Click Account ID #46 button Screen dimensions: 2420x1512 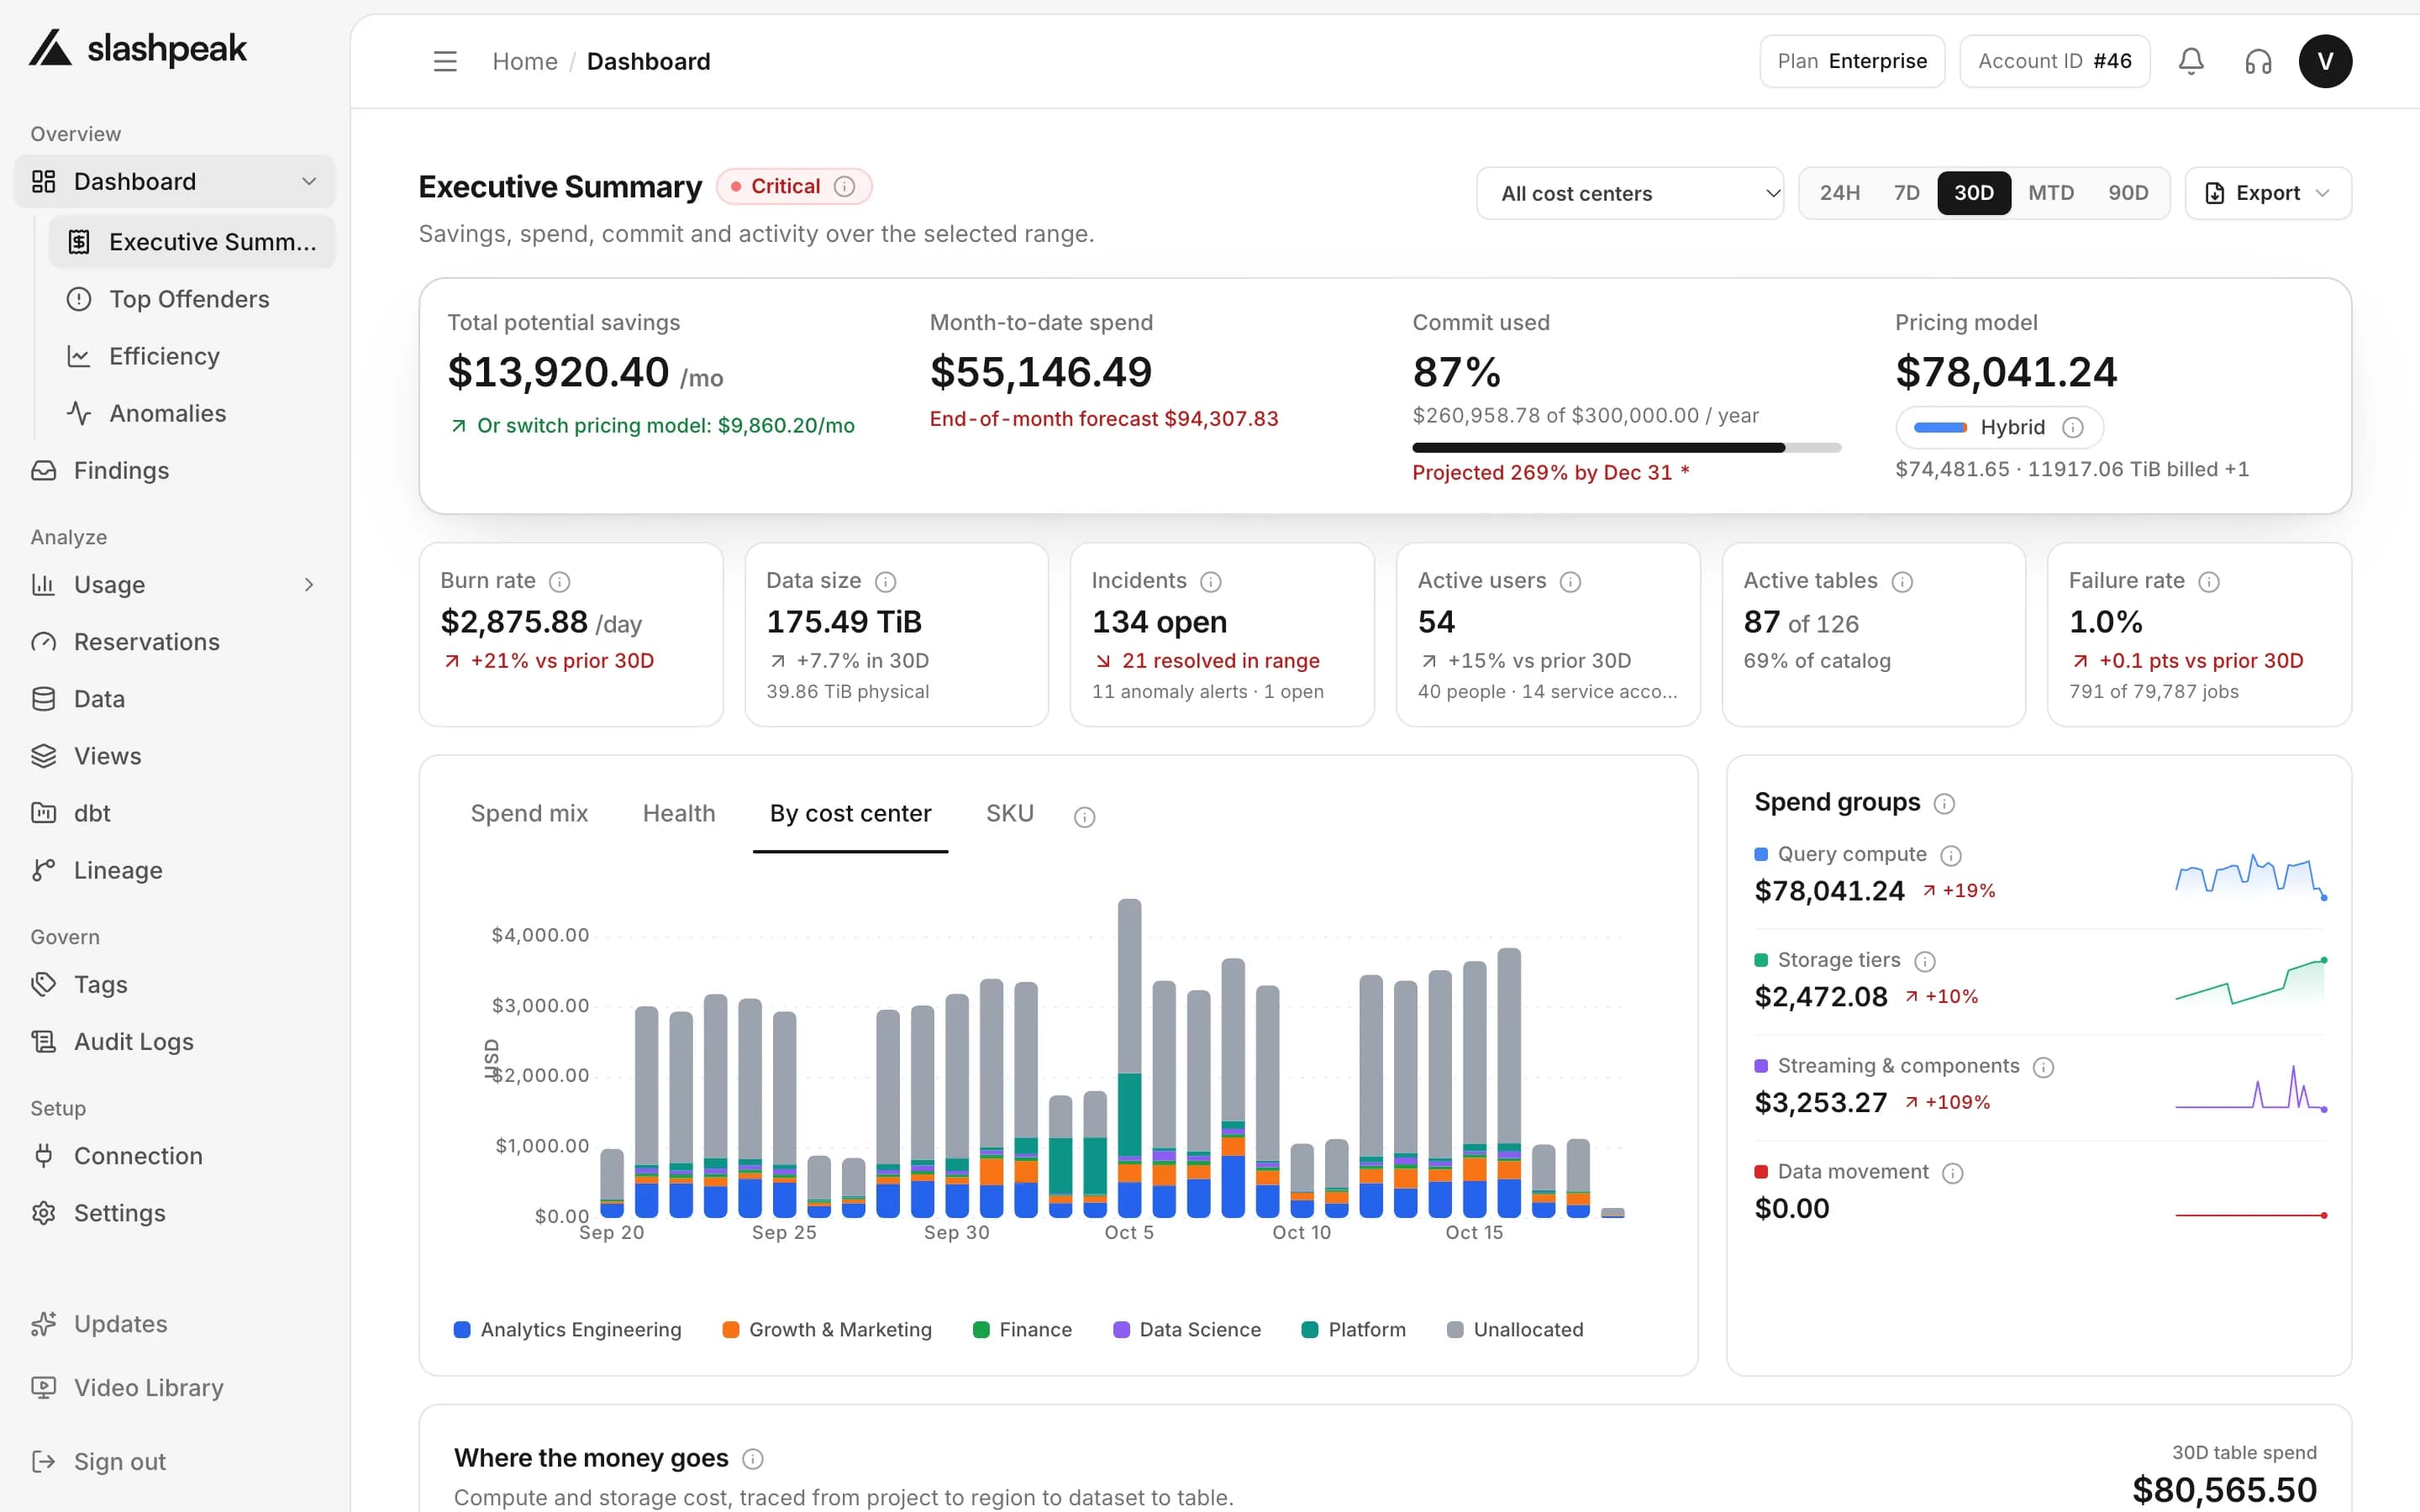coord(2055,61)
